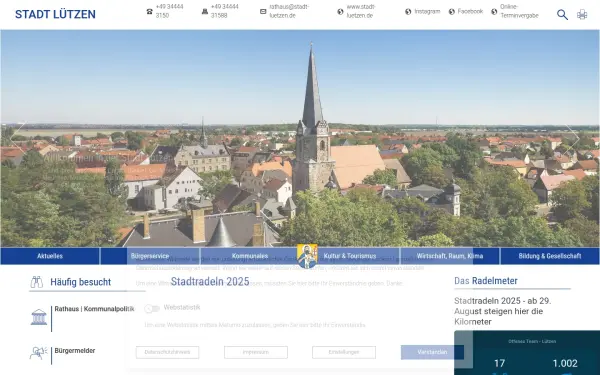The image size is (600, 375).
Task: Click the binoculars icon by Häufig besucht
Action: coord(37,282)
